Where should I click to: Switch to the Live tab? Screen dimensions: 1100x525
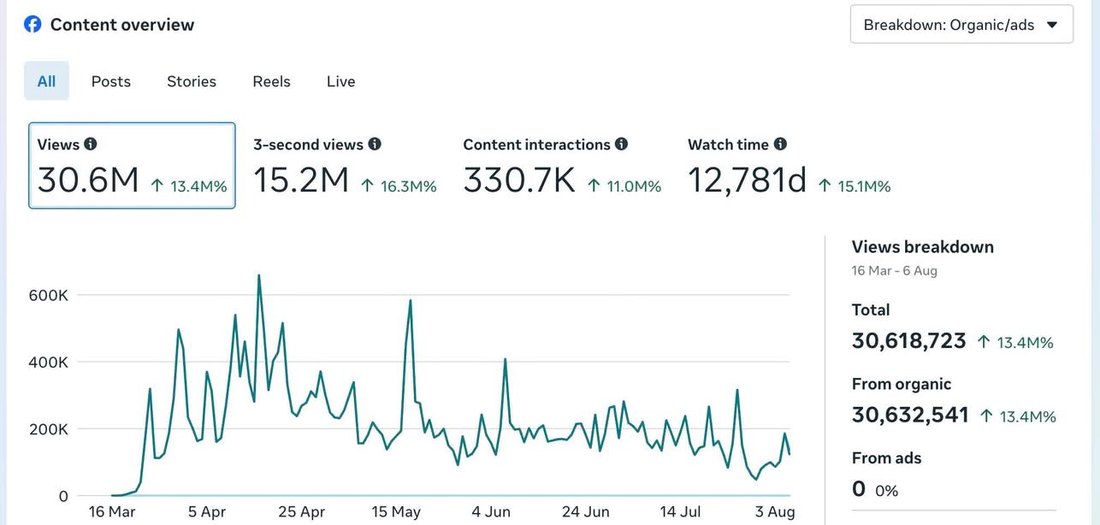click(x=341, y=81)
